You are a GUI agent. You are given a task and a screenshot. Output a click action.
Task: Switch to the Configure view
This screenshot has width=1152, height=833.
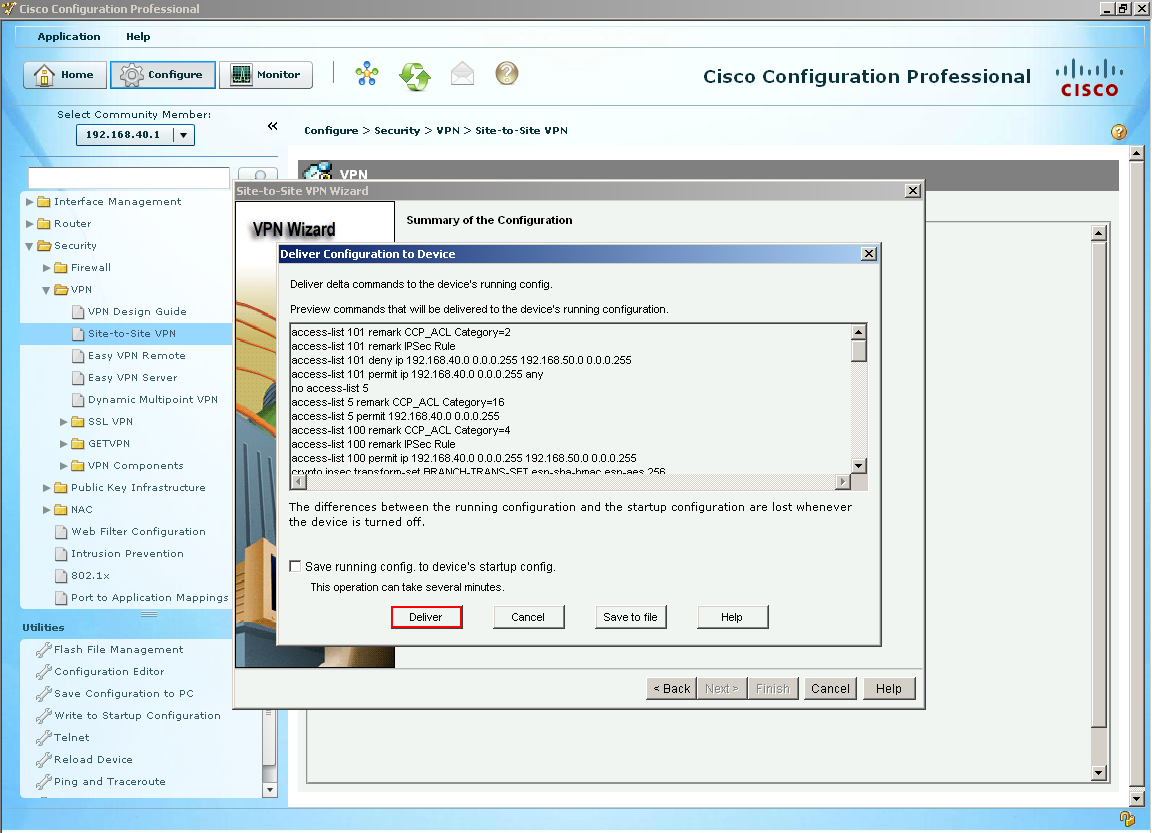point(162,74)
